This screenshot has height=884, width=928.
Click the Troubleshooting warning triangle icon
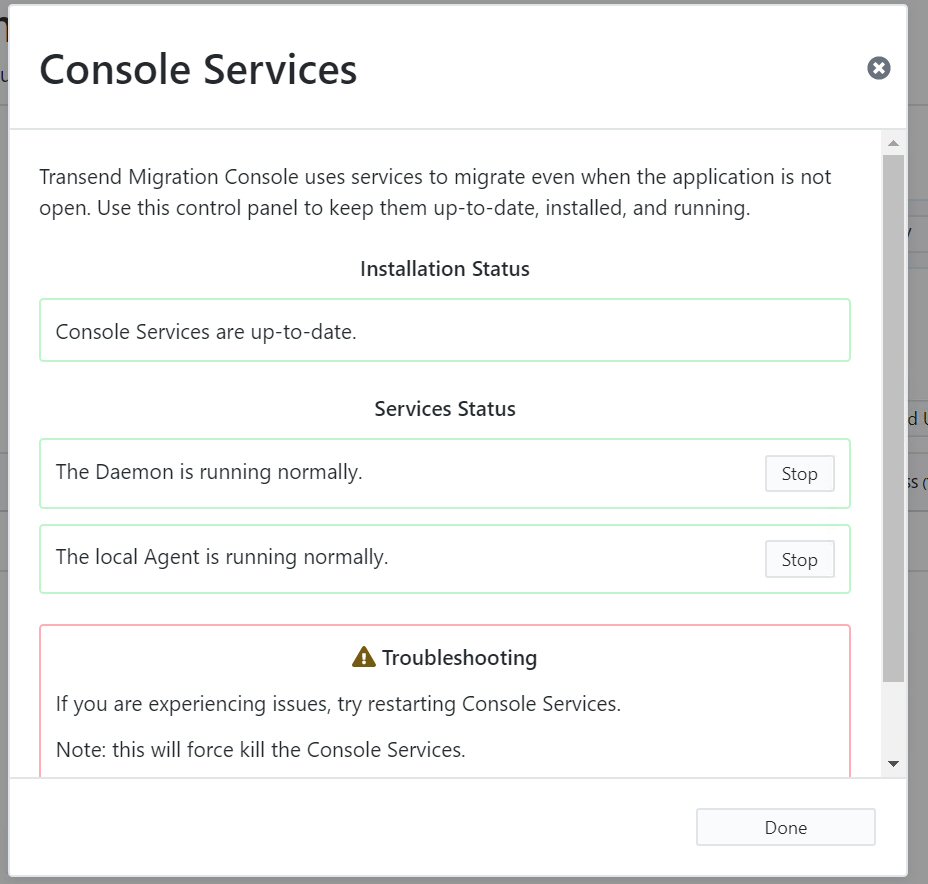point(363,657)
